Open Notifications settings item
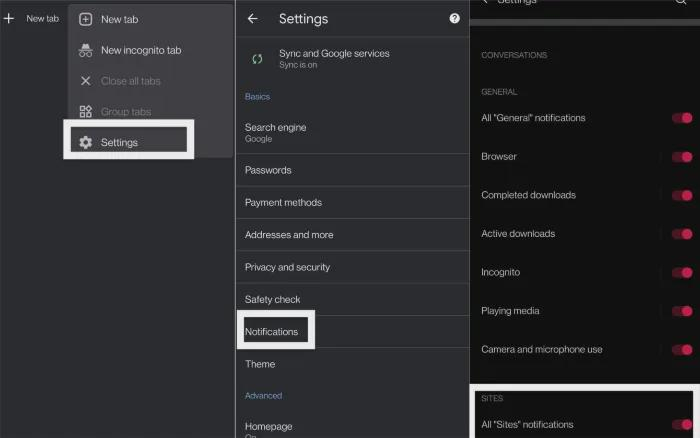The image size is (700, 438). pyautogui.click(x=272, y=331)
